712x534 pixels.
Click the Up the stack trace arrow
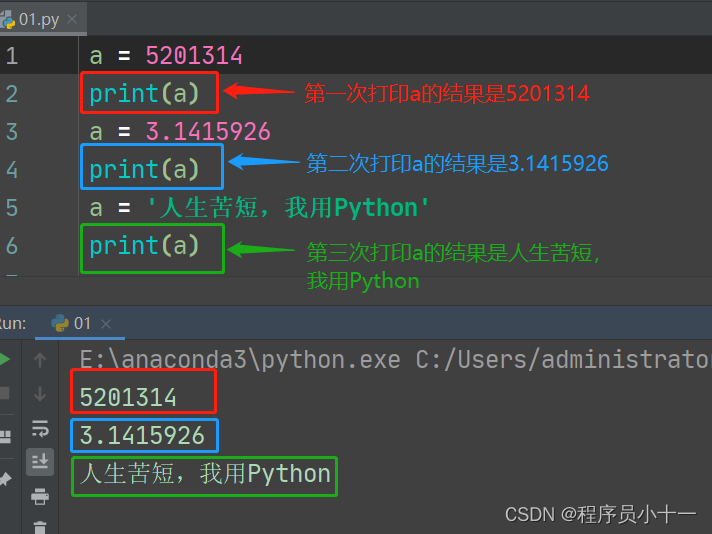[x=40, y=360]
